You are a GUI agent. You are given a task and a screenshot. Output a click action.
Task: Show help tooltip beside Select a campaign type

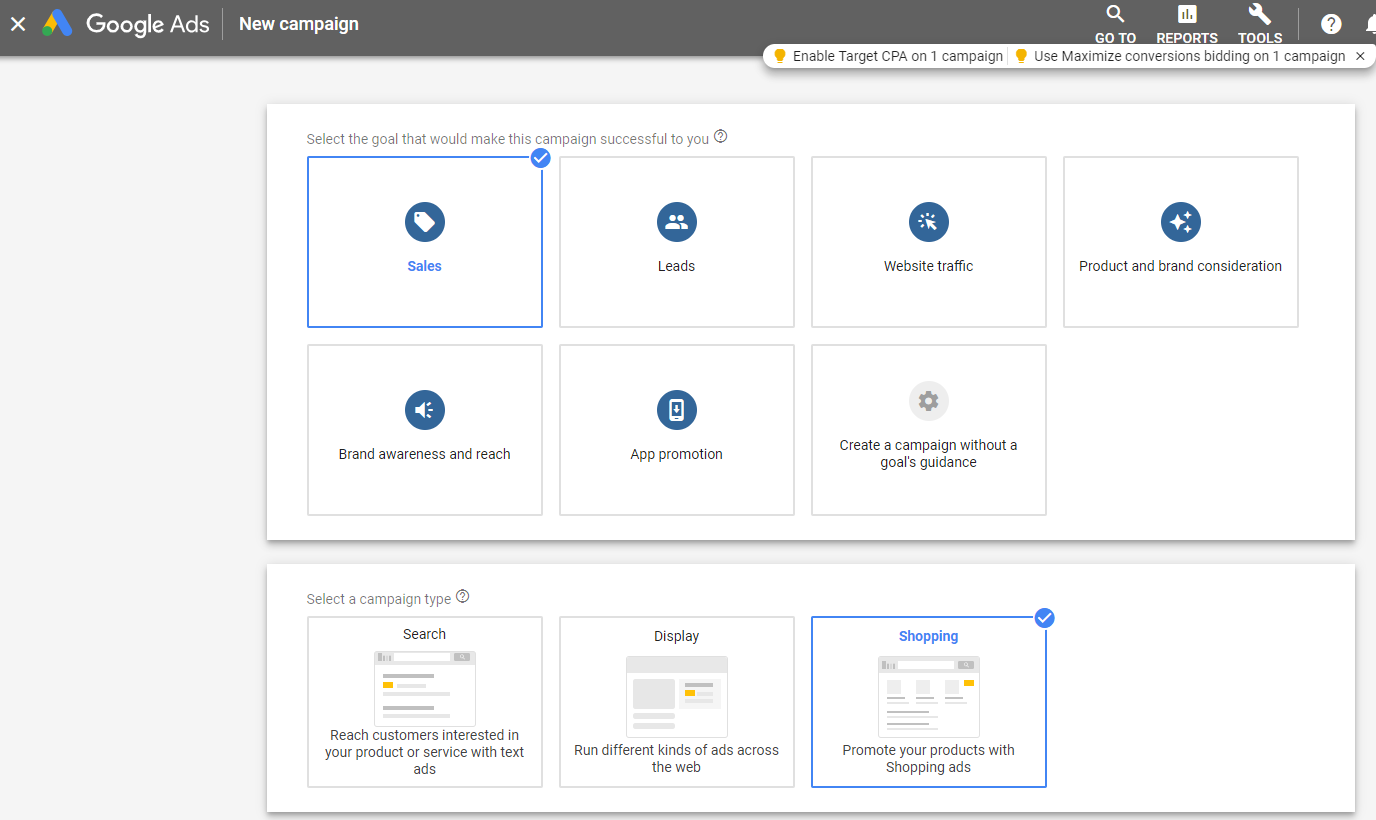462,597
